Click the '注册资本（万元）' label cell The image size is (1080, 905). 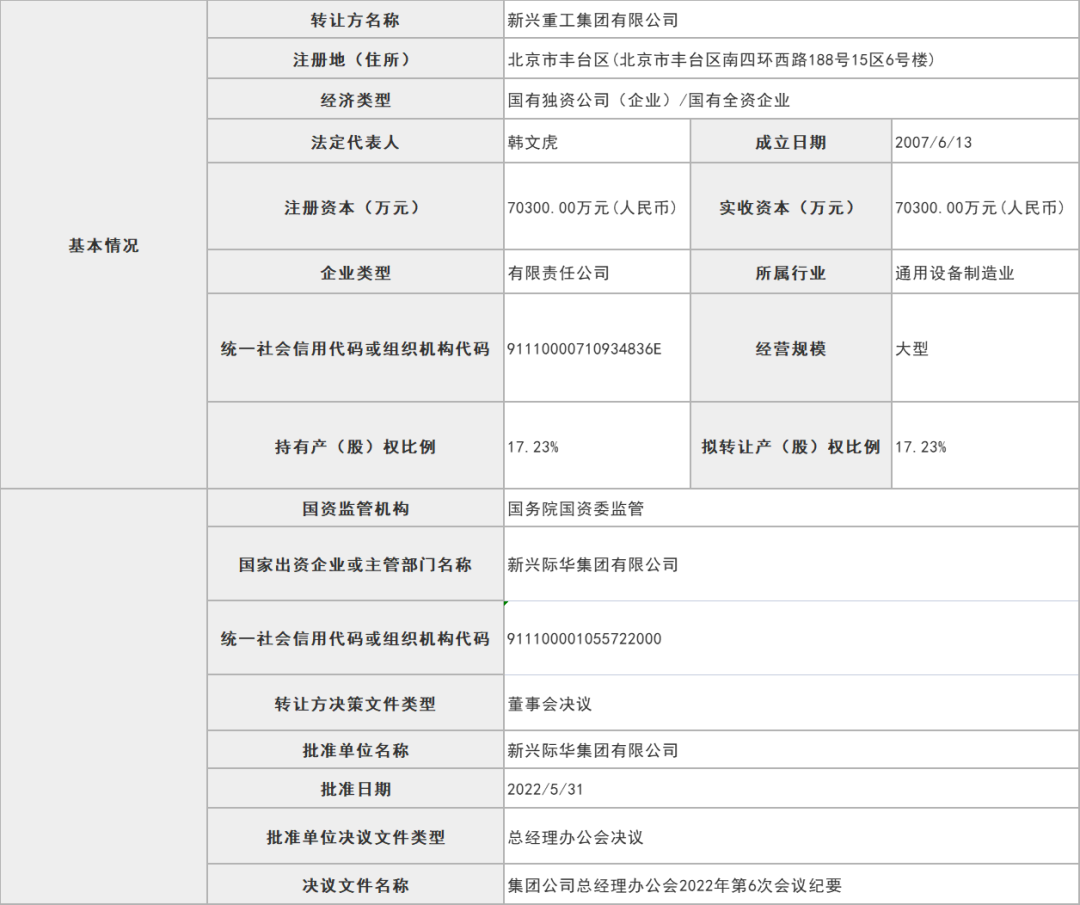pyautogui.click(x=355, y=207)
